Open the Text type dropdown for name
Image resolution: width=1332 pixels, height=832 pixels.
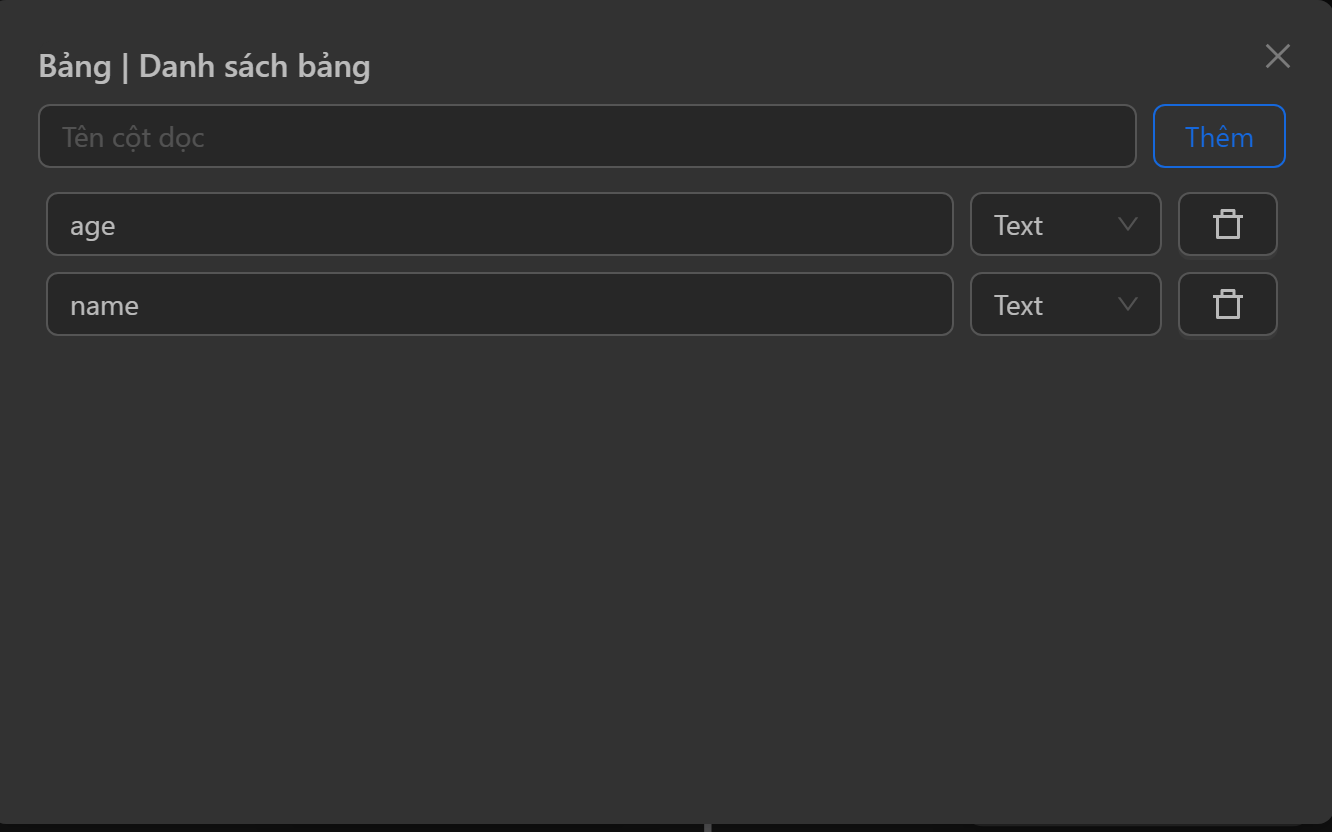1065,305
